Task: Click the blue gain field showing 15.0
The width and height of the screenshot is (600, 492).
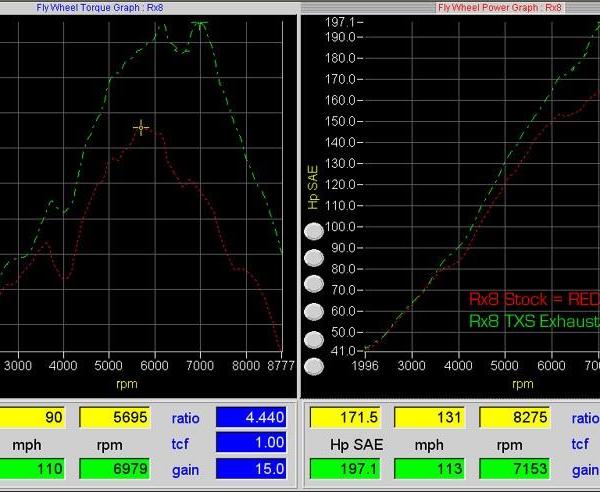Action: pos(251,469)
